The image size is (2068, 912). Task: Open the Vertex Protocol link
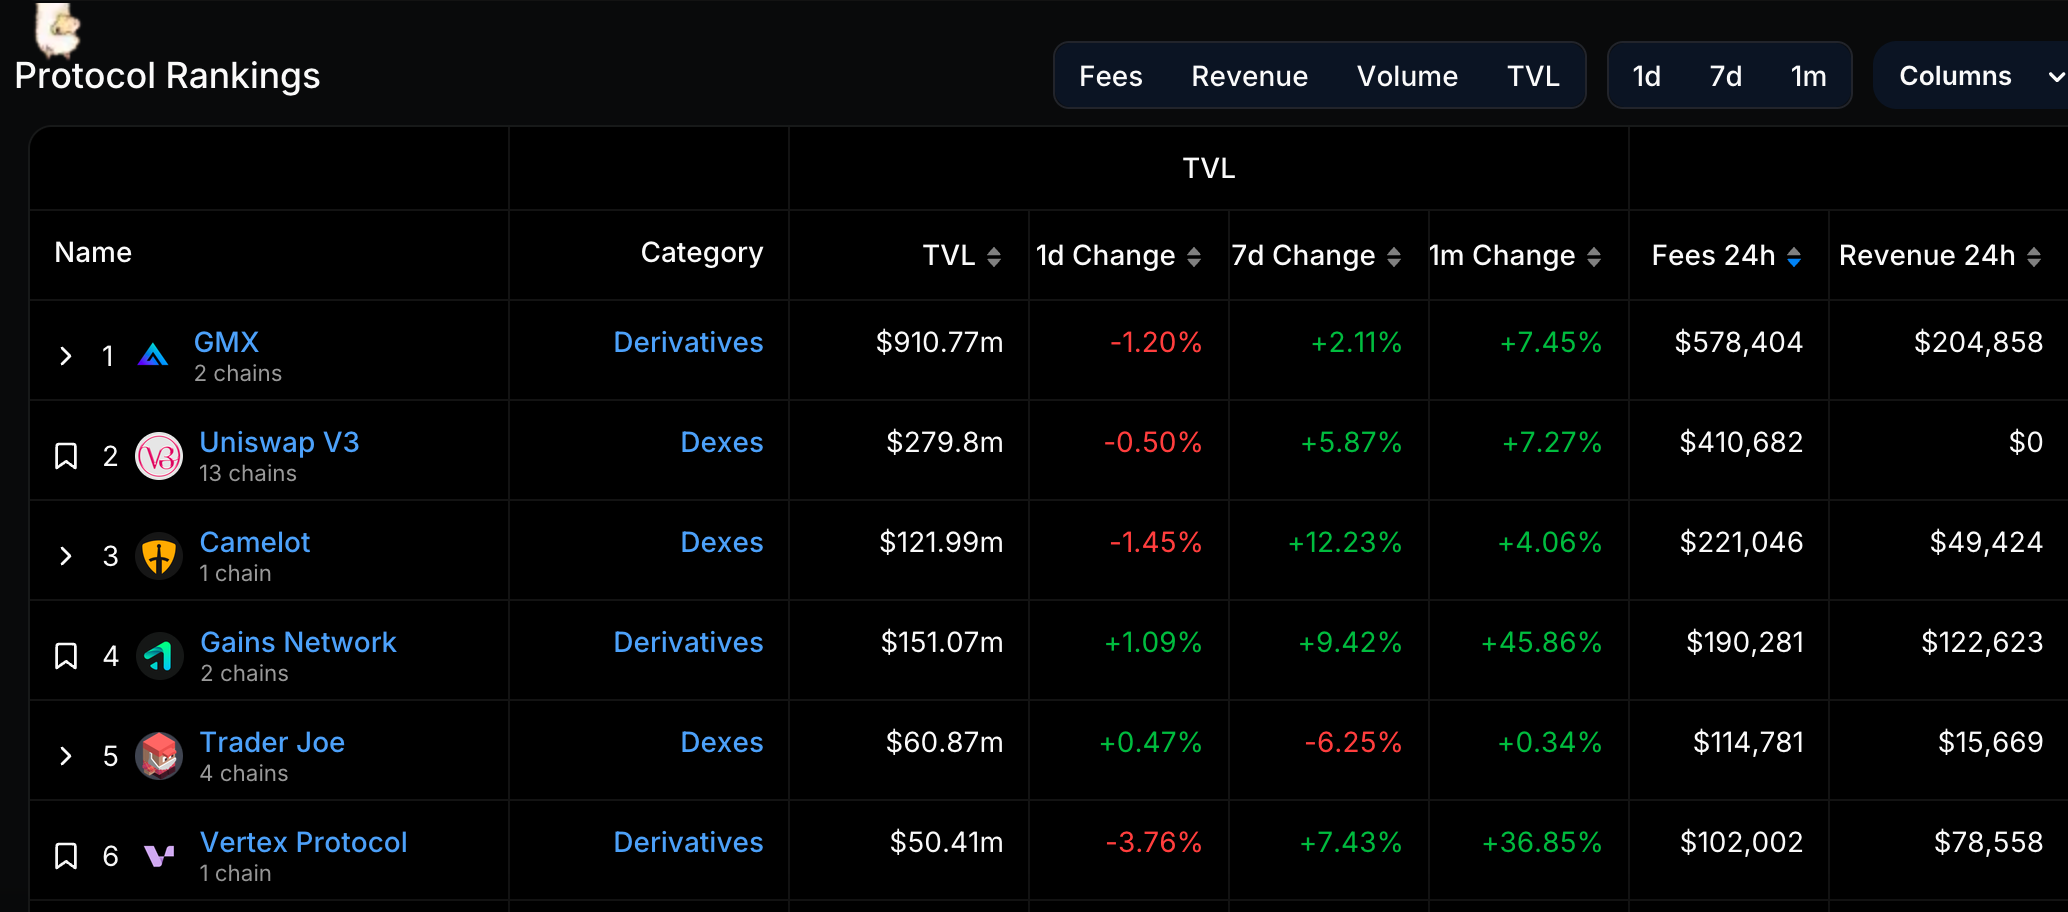pyautogui.click(x=303, y=842)
